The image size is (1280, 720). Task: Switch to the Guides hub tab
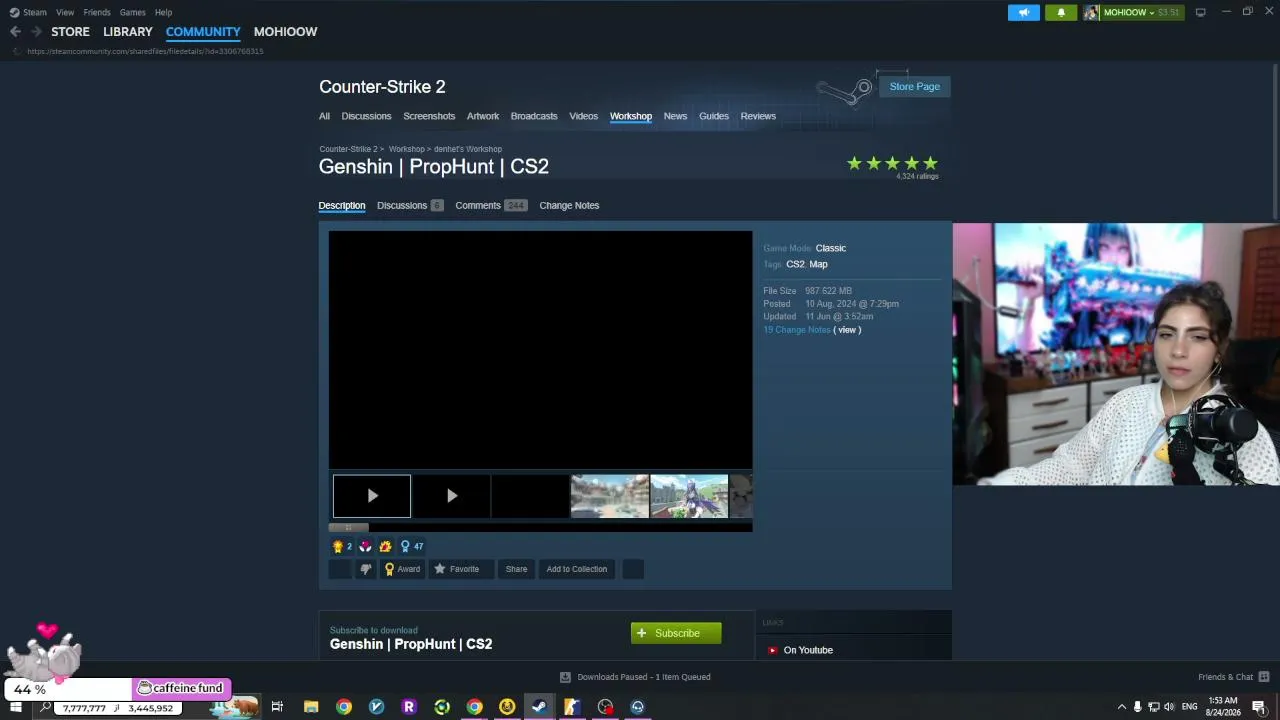714,116
